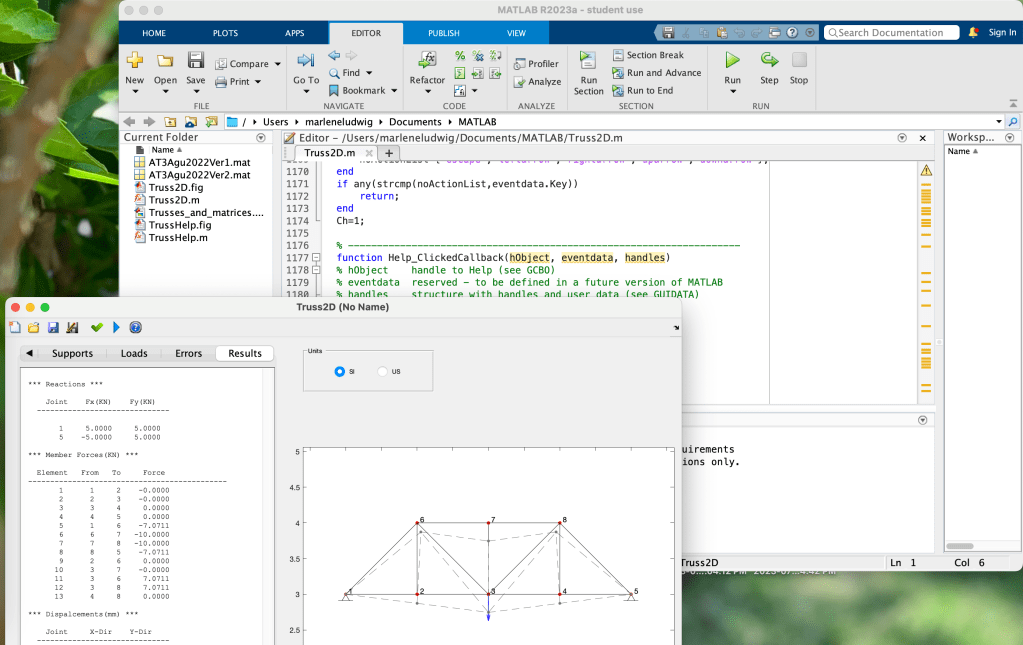The width and height of the screenshot is (1023, 645).
Task: Select the SI units radio button
Action: pyautogui.click(x=340, y=371)
